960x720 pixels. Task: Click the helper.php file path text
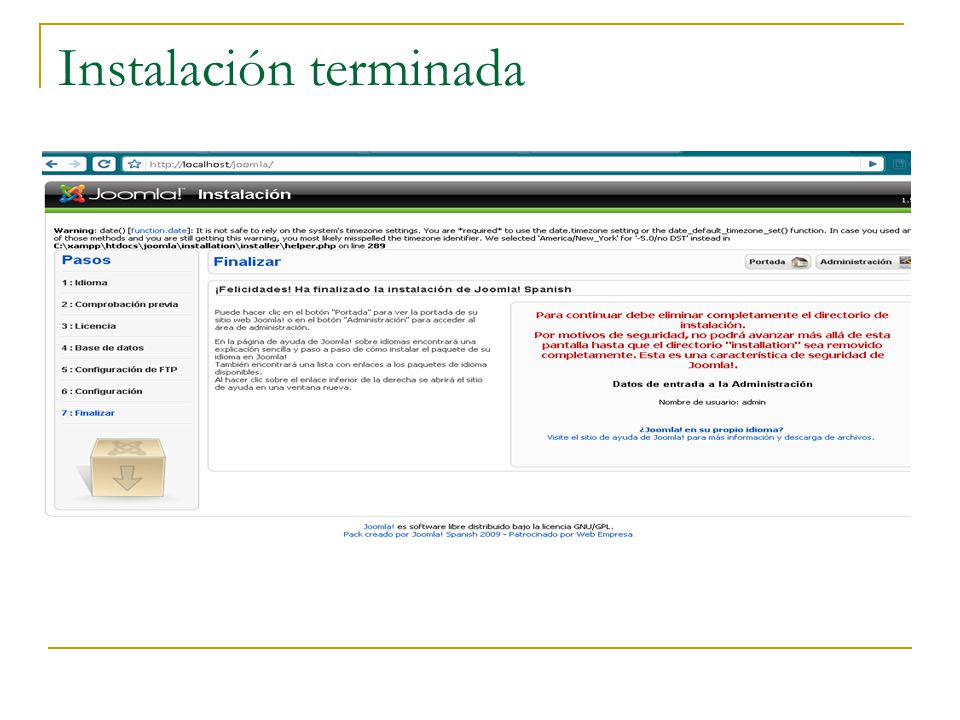(195, 246)
